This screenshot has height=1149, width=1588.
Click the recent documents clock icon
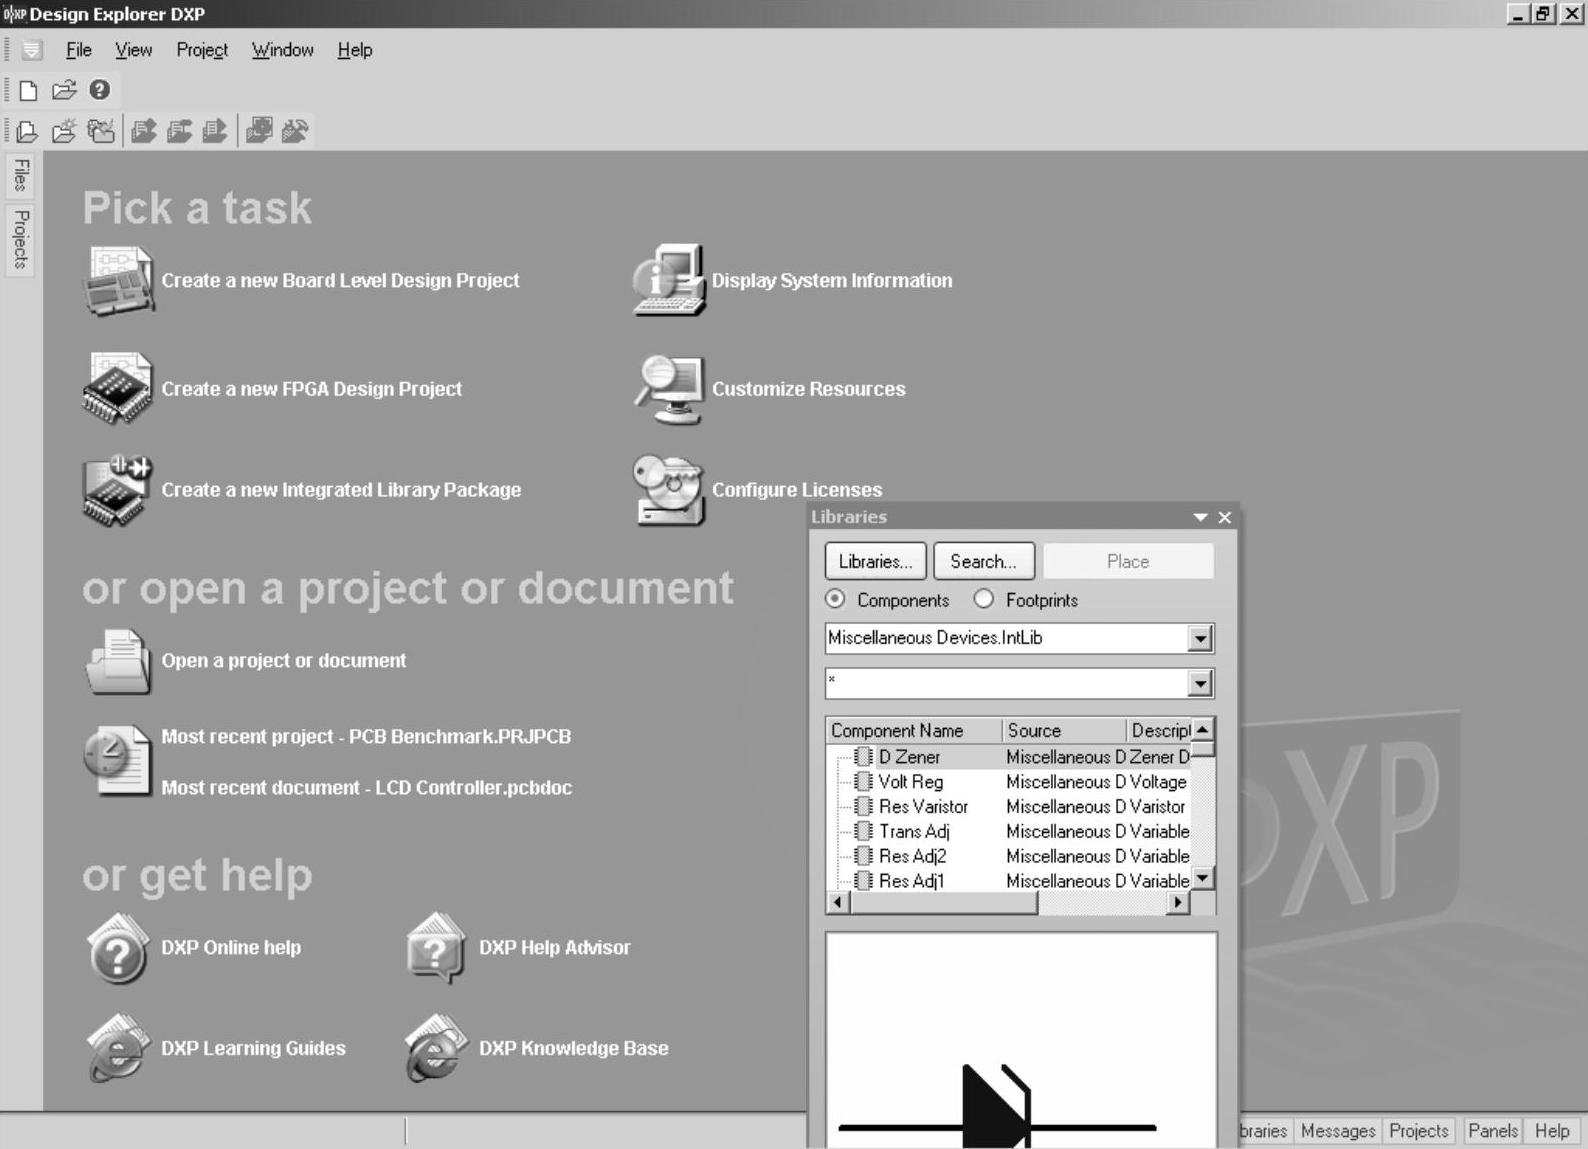(x=118, y=760)
